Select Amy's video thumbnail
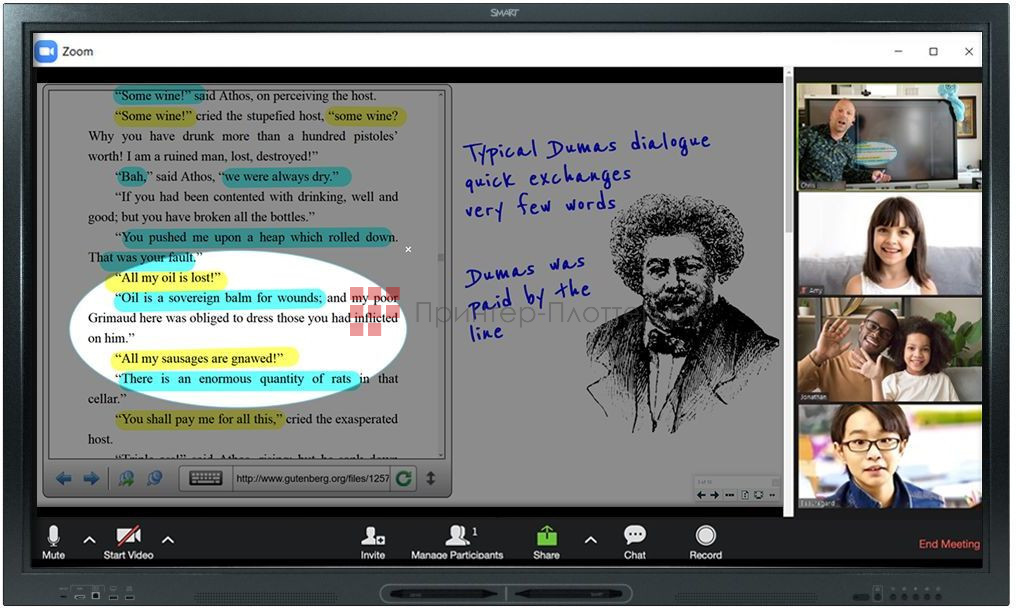Image resolution: width=1016 pixels, height=608 pixels. click(x=889, y=244)
